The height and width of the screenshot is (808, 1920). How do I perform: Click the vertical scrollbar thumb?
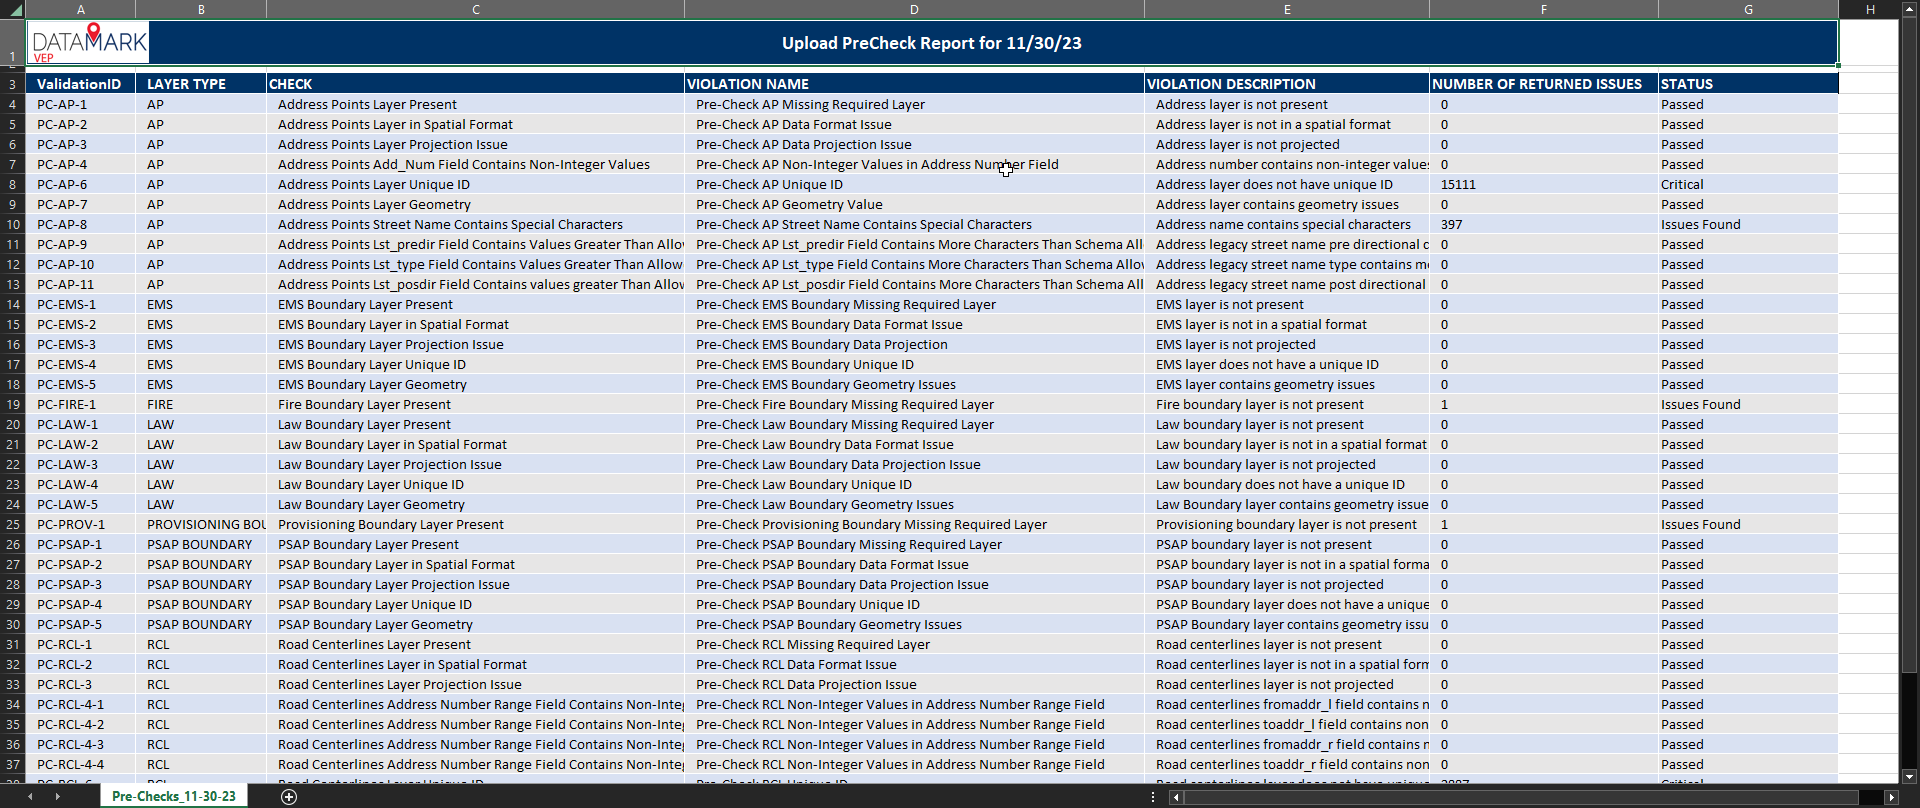click(x=1909, y=343)
